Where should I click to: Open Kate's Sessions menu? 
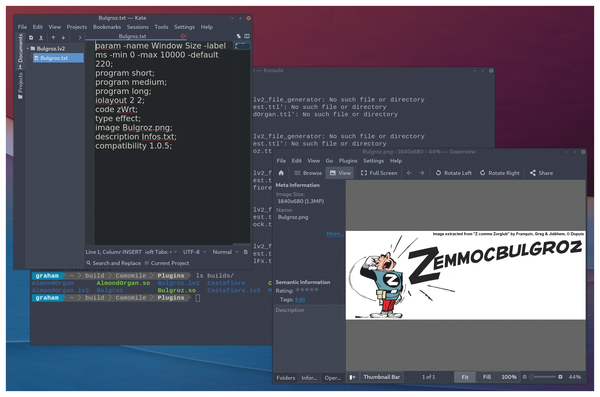click(x=137, y=27)
